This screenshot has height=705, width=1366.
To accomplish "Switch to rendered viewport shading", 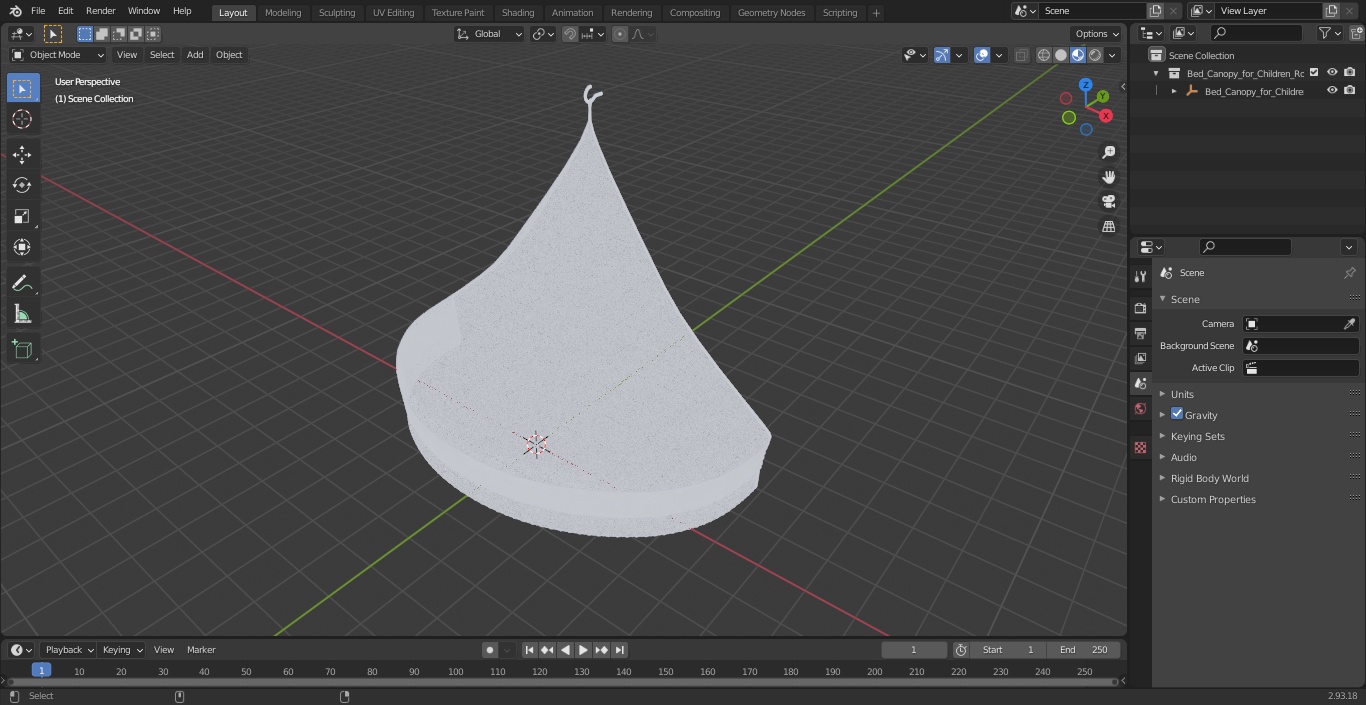I will pos(1095,55).
